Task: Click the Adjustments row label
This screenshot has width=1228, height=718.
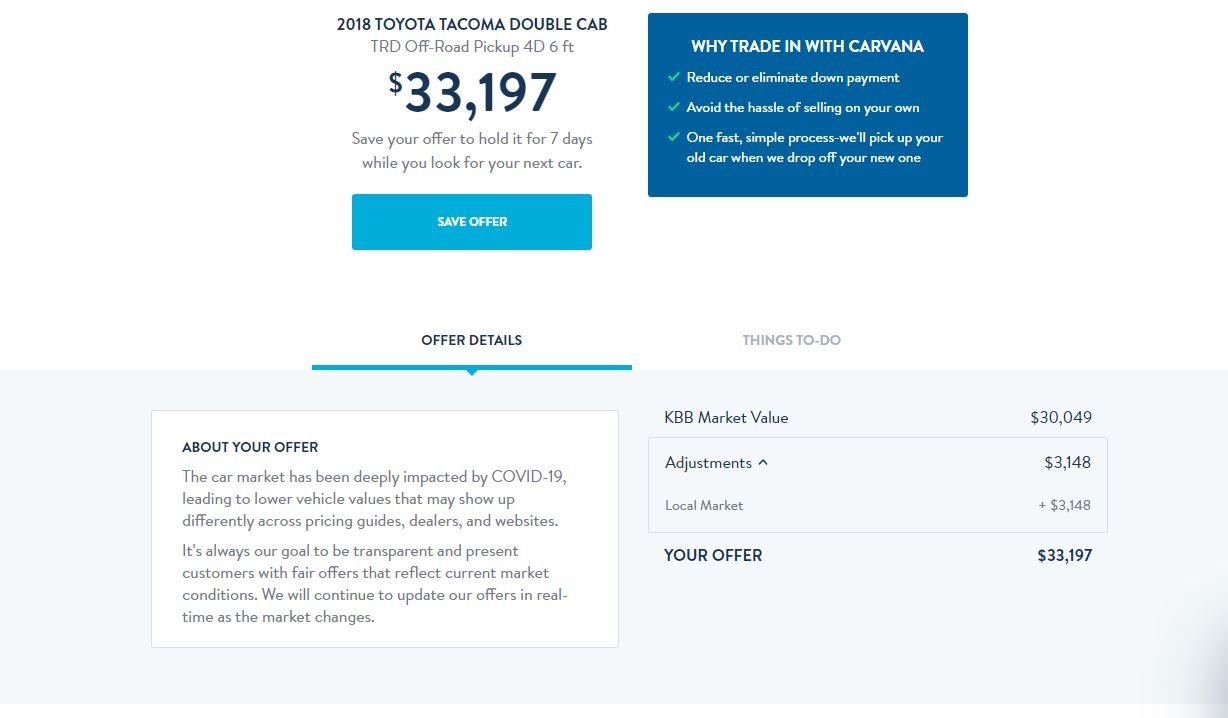Action: click(708, 463)
